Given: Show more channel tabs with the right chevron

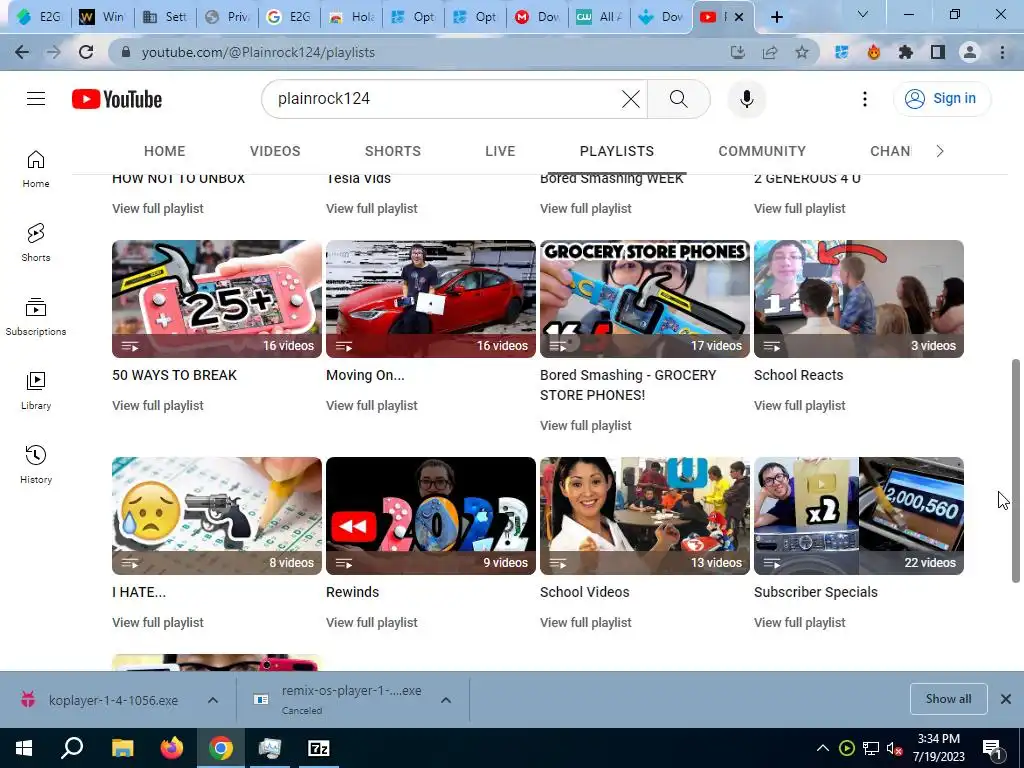Looking at the screenshot, I should (x=940, y=151).
